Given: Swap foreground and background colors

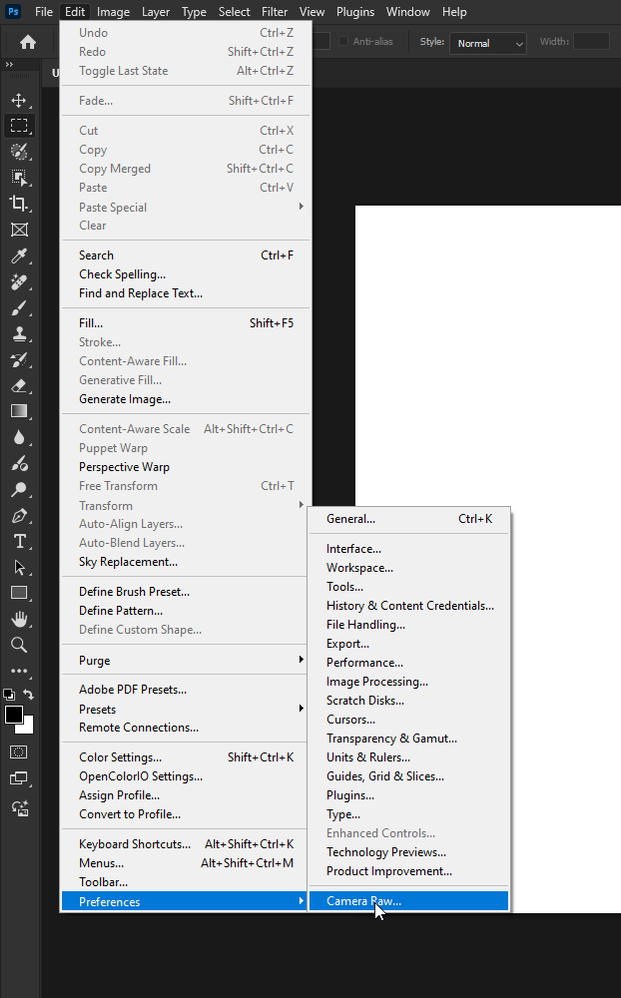Looking at the screenshot, I should tap(29, 694).
